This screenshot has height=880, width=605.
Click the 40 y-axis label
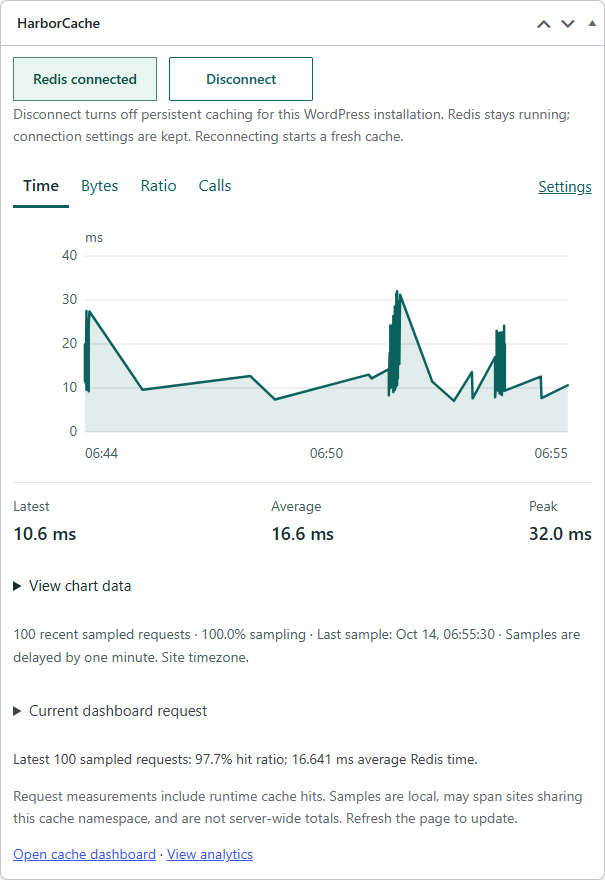[x=70, y=255]
